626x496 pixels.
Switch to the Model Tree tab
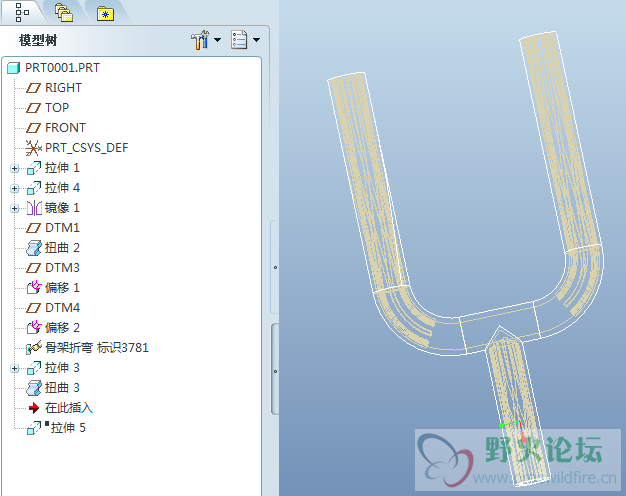point(22,13)
